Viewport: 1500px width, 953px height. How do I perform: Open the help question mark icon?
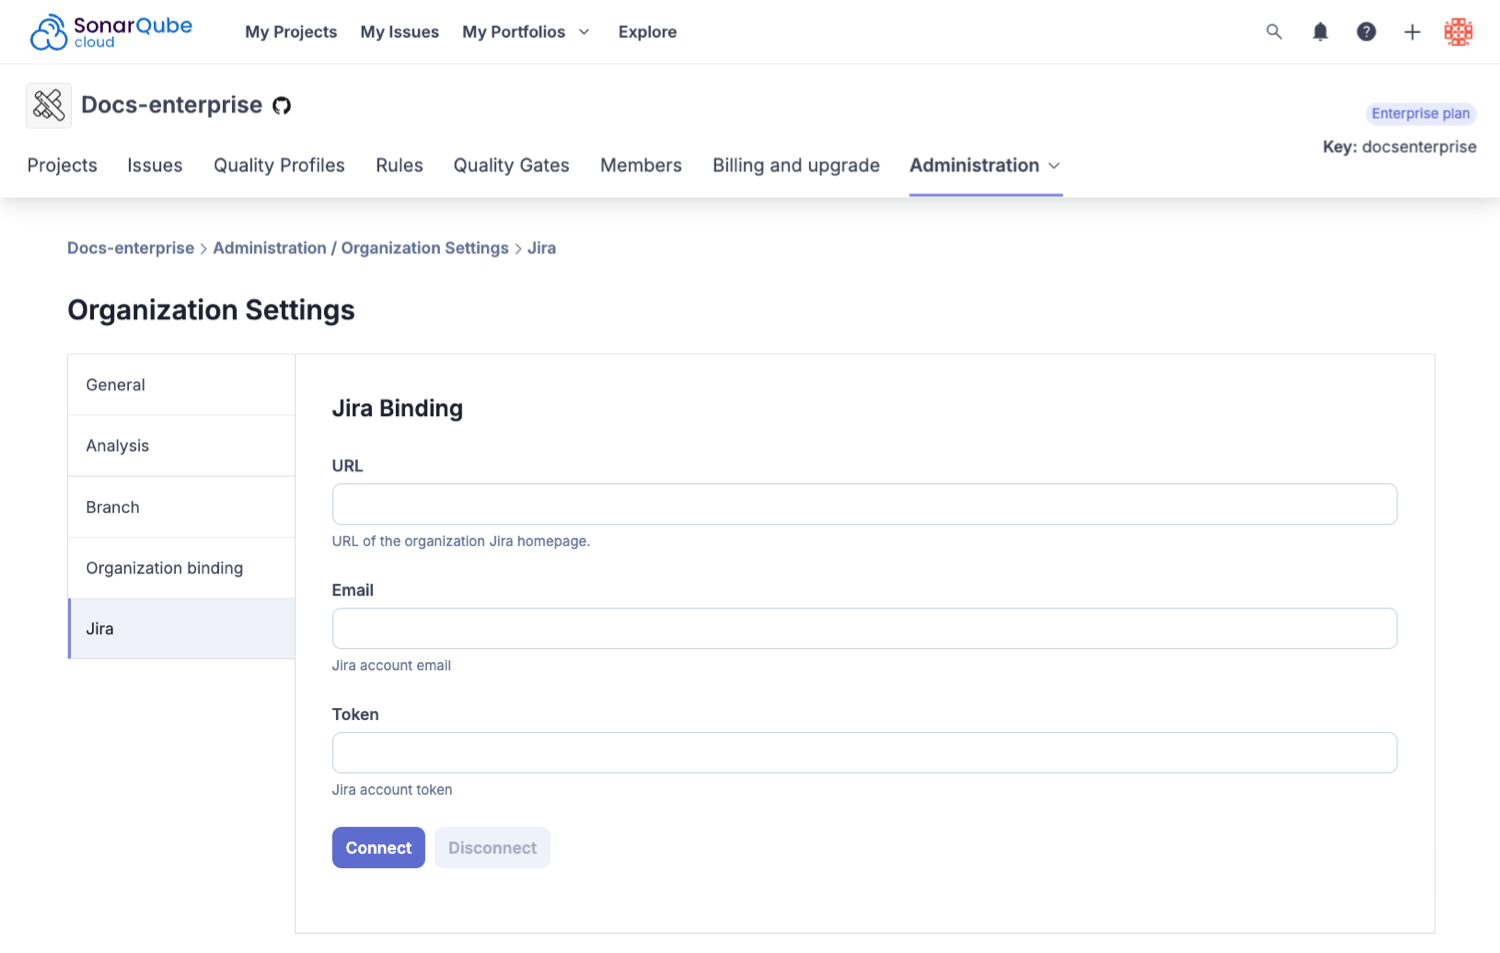(x=1366, y=32)
